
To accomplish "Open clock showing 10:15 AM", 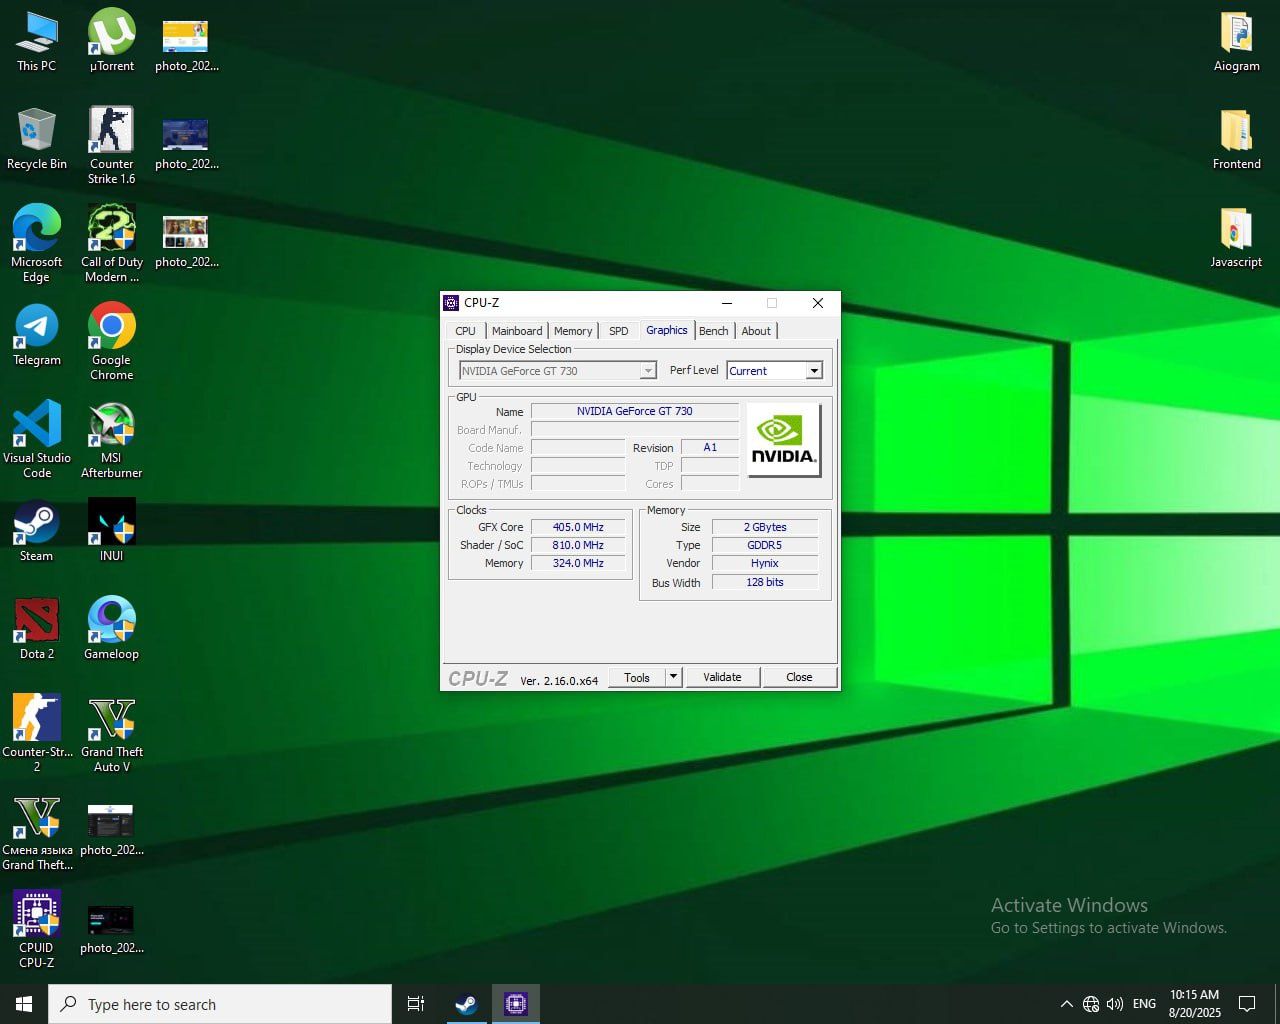I will click(x=1194, y=1004).
